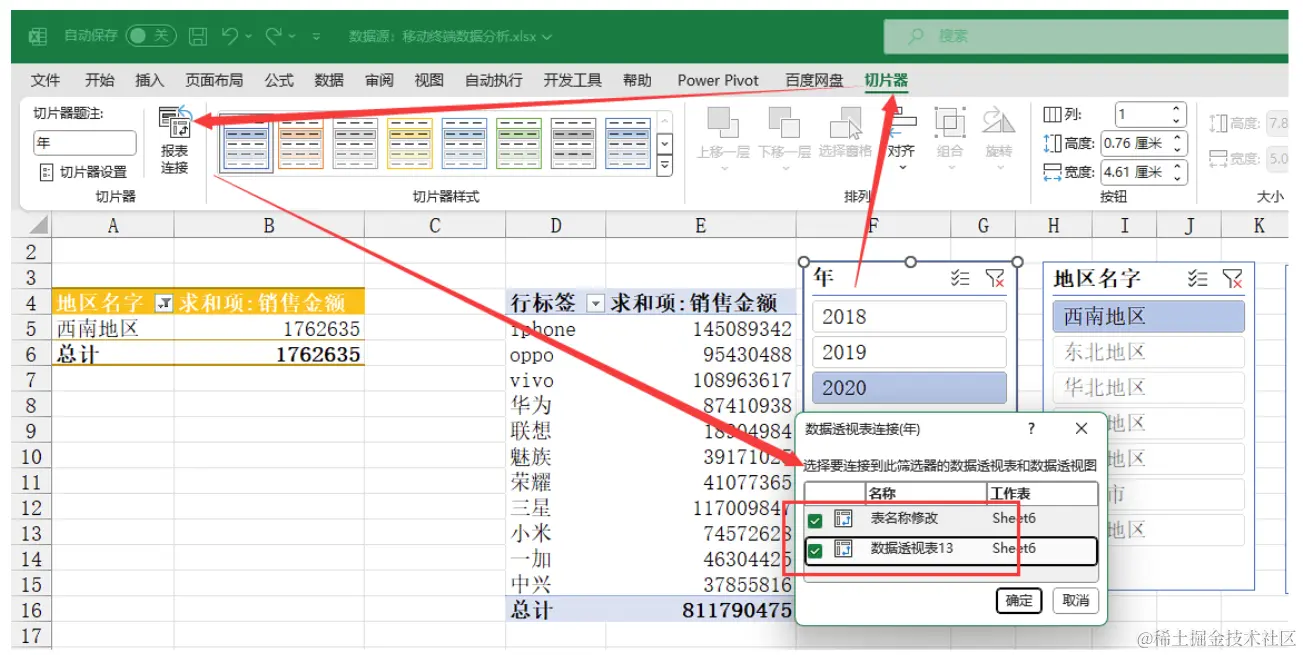Click the button 宽度 field 4.61 厘米
This screenshot has width=1303, height=655.
[x=1143, y=172]
